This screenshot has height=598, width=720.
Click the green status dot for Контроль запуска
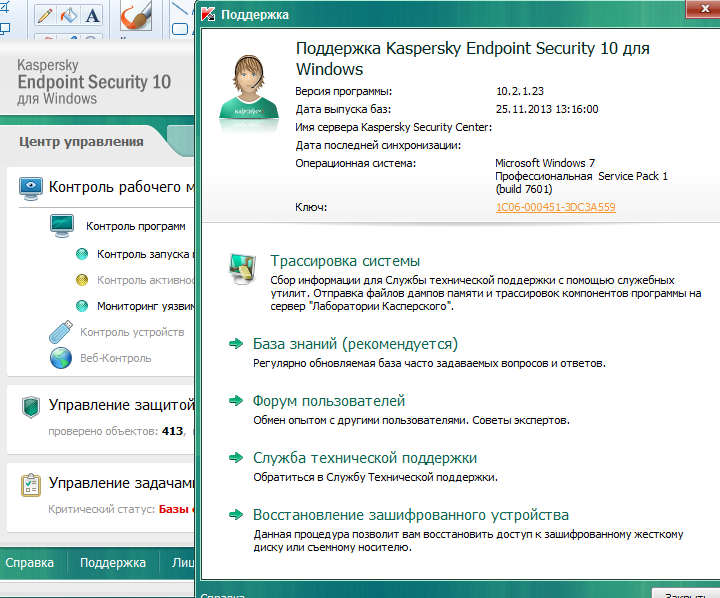pos(82,254)
